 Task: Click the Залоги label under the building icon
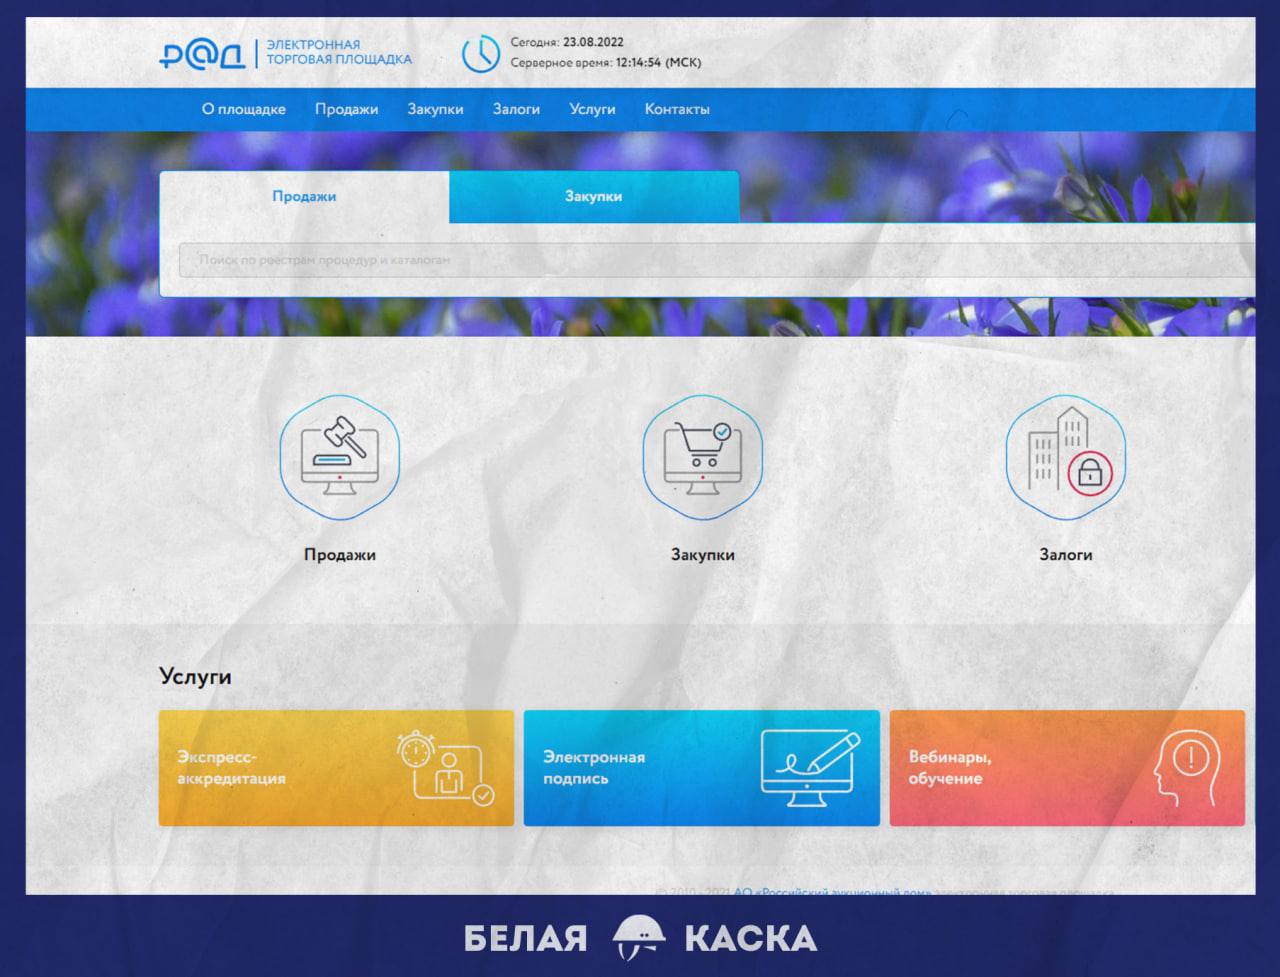(x=1065, y=554)
